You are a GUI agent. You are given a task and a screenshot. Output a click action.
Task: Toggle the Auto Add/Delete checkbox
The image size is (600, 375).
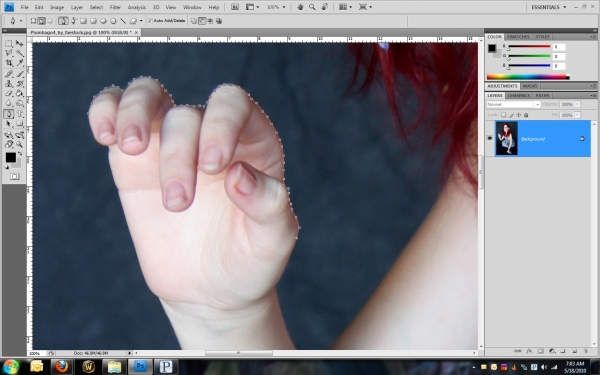click(x=150, y=21)
